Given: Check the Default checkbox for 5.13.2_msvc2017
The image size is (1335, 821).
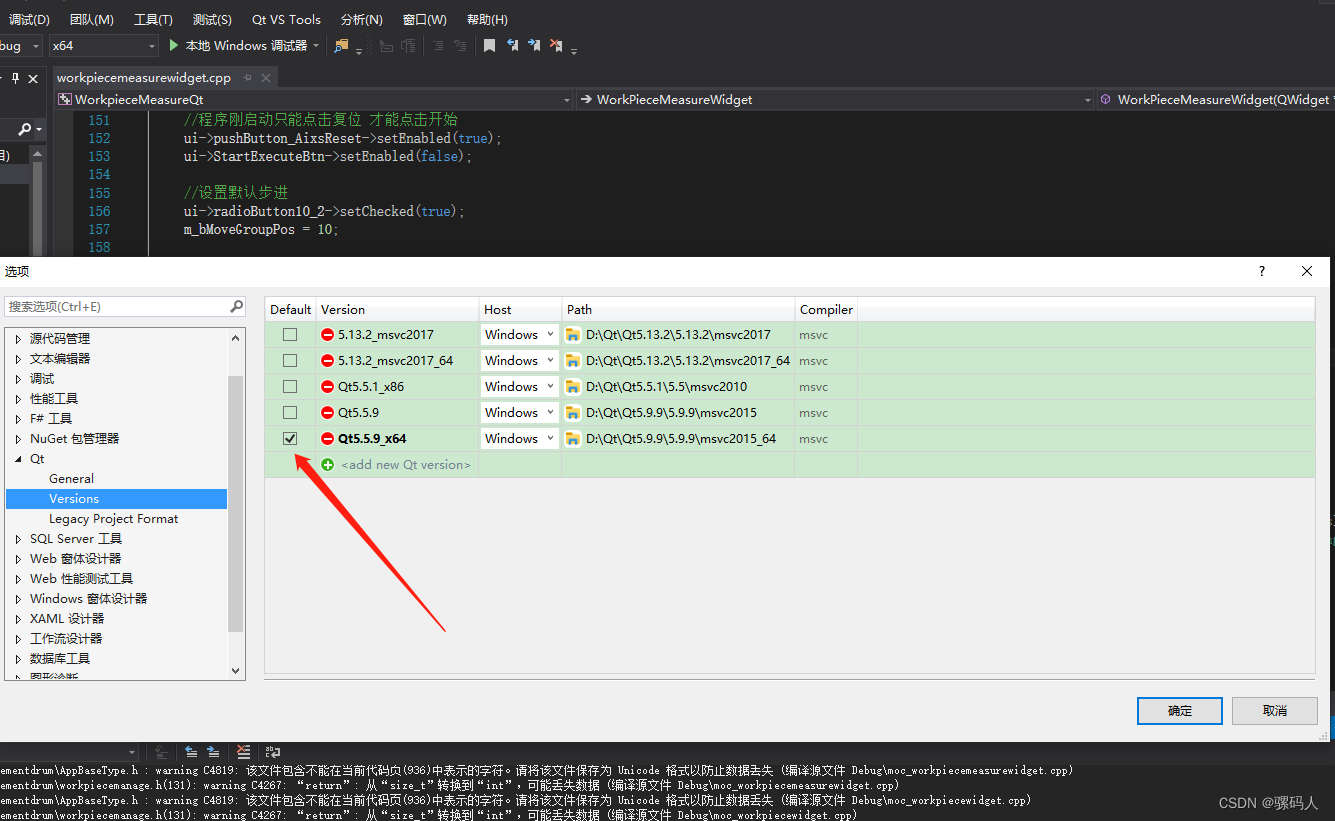Looking at the screenshot, I should tap(290, 334).
